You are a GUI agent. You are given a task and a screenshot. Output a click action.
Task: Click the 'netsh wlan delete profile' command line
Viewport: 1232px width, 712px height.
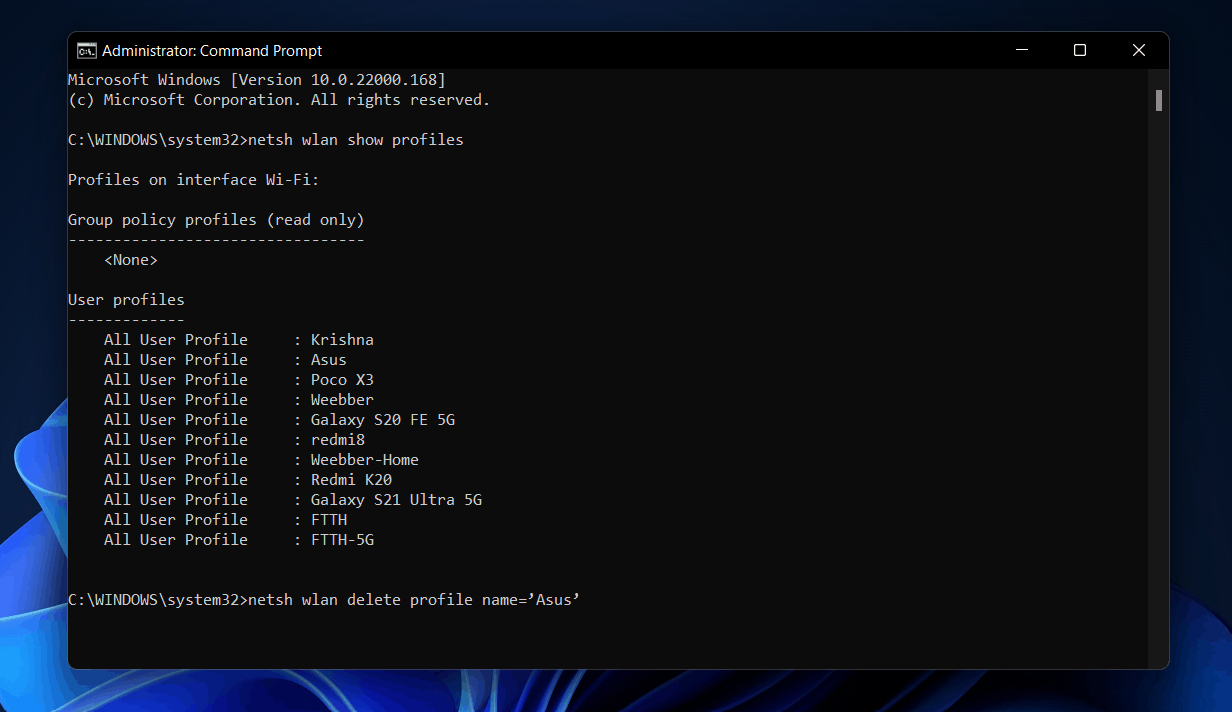click(x=413, y=600)
